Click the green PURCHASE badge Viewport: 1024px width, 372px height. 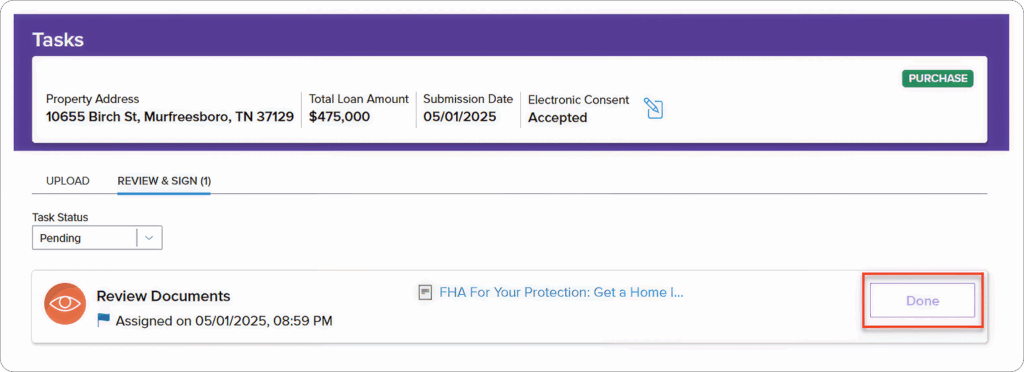[938, 78]
